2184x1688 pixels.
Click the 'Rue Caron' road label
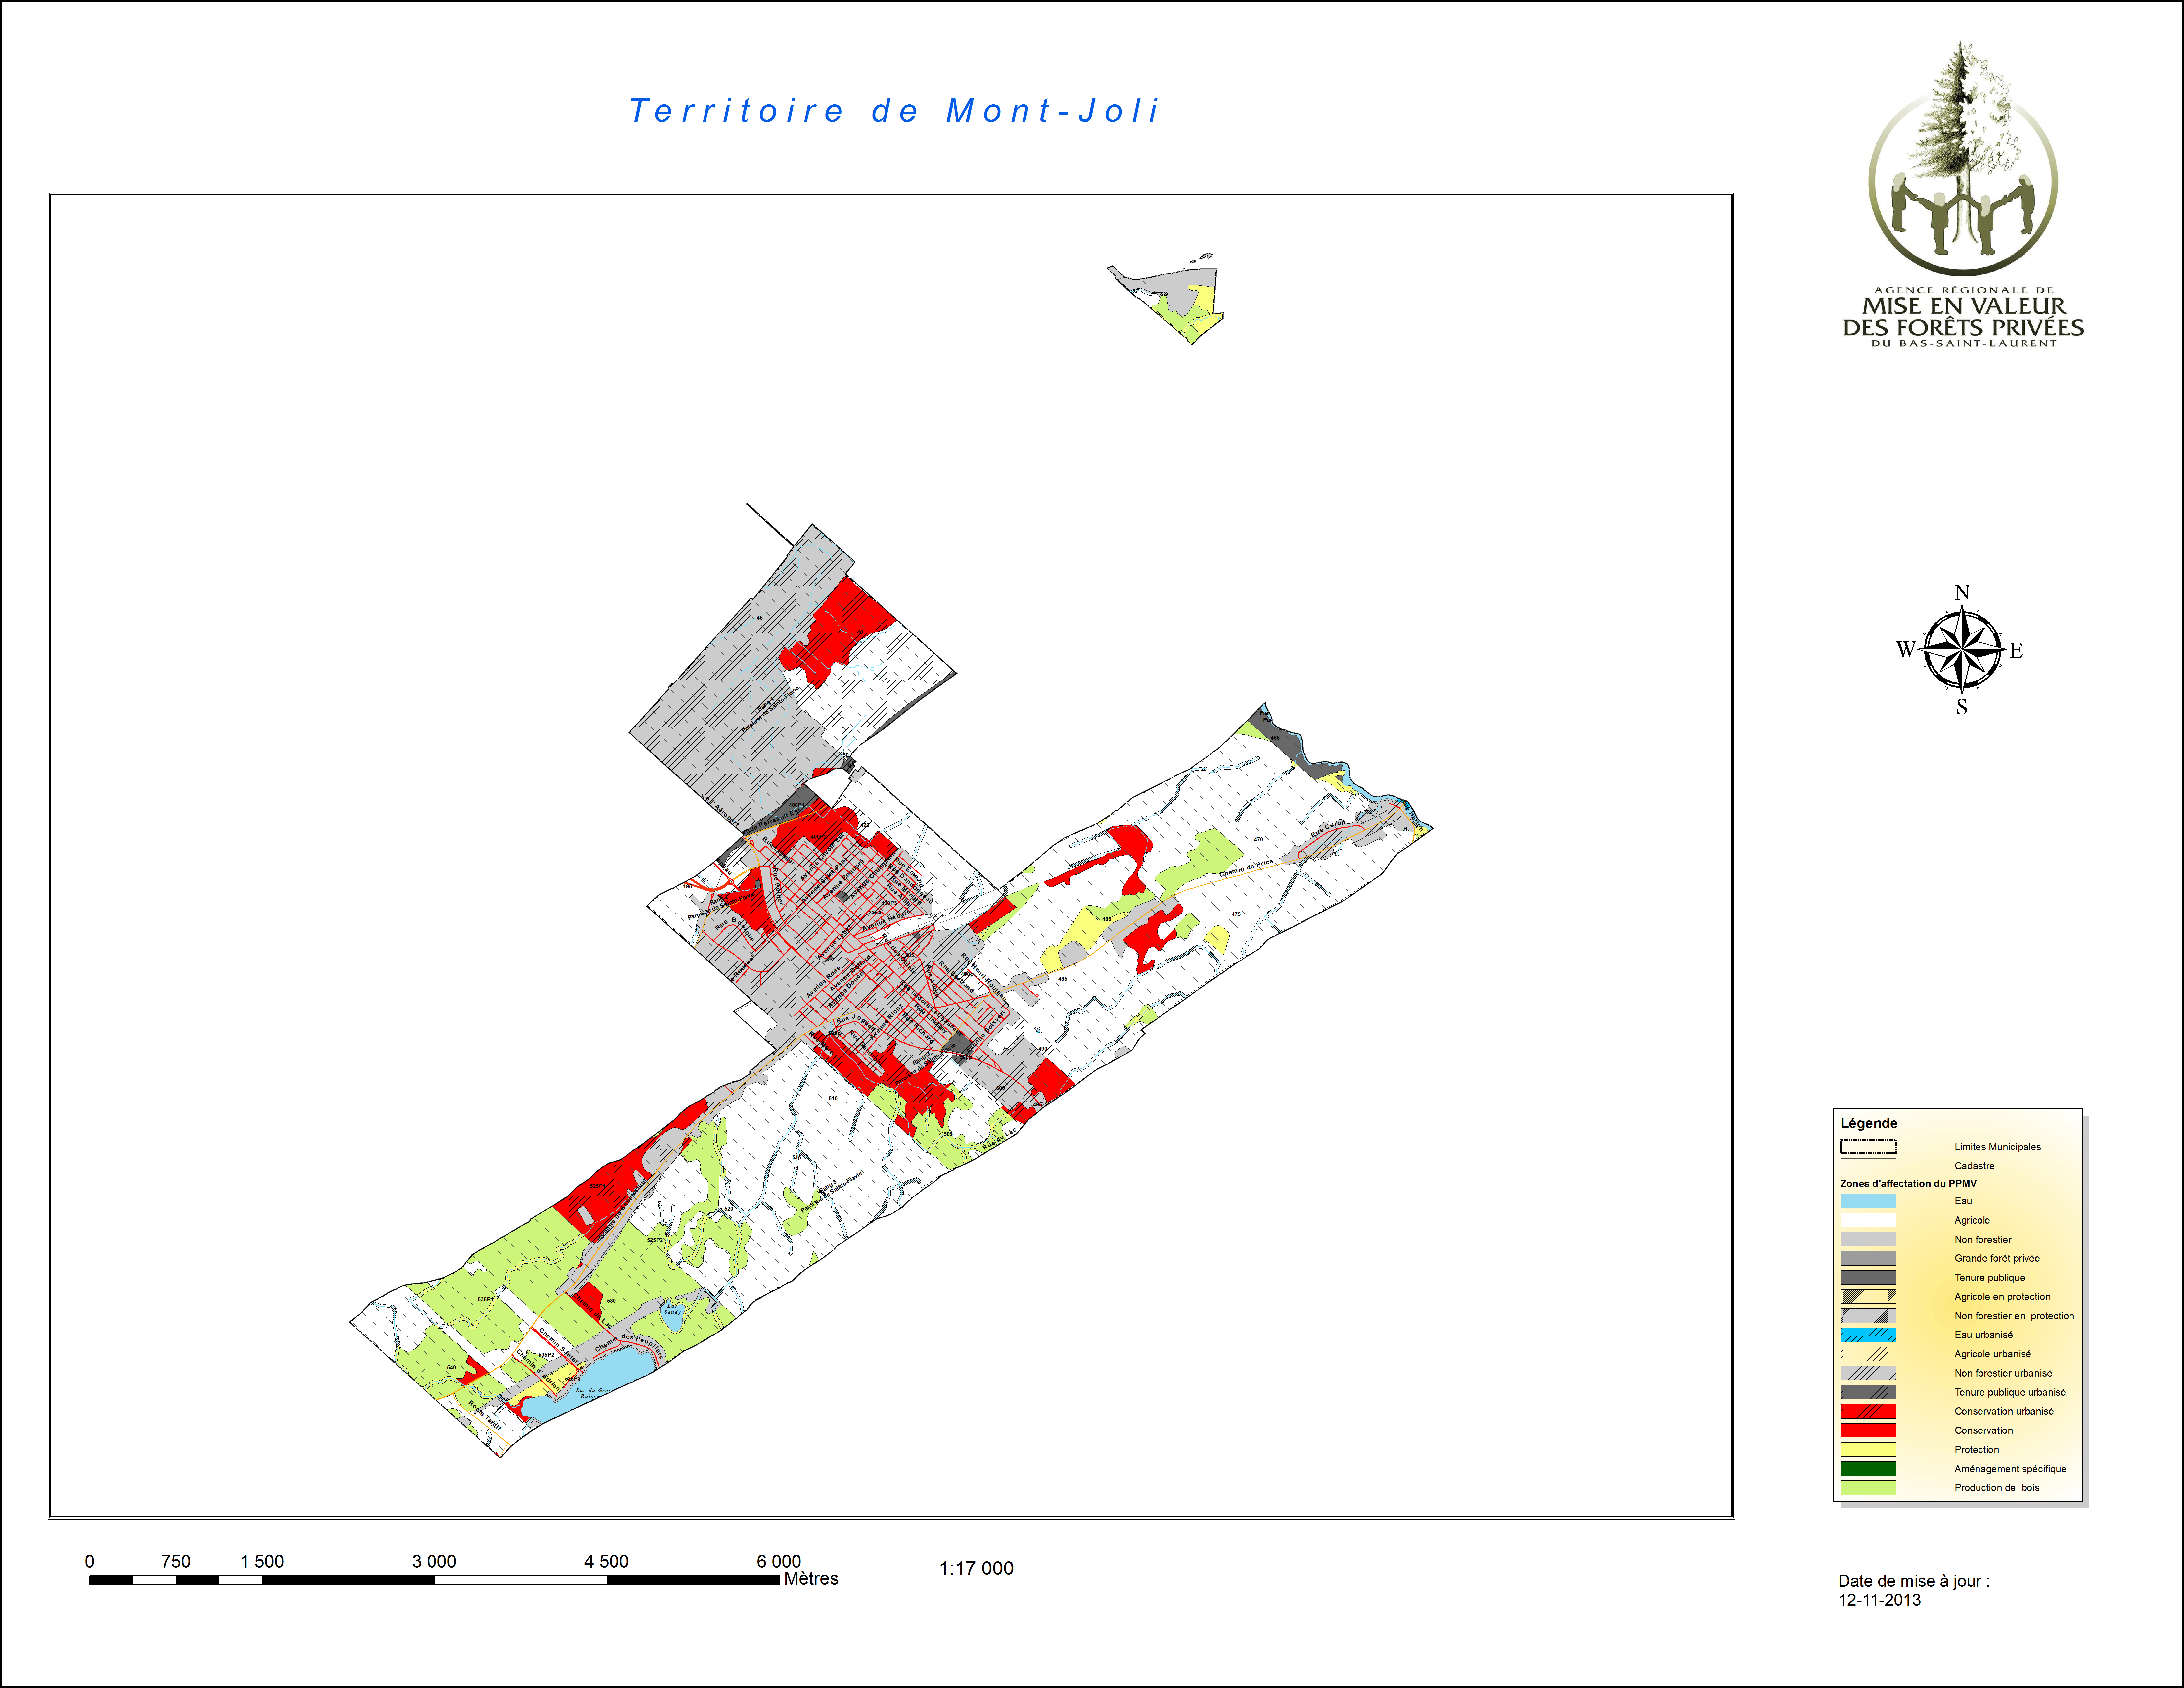1328,829
